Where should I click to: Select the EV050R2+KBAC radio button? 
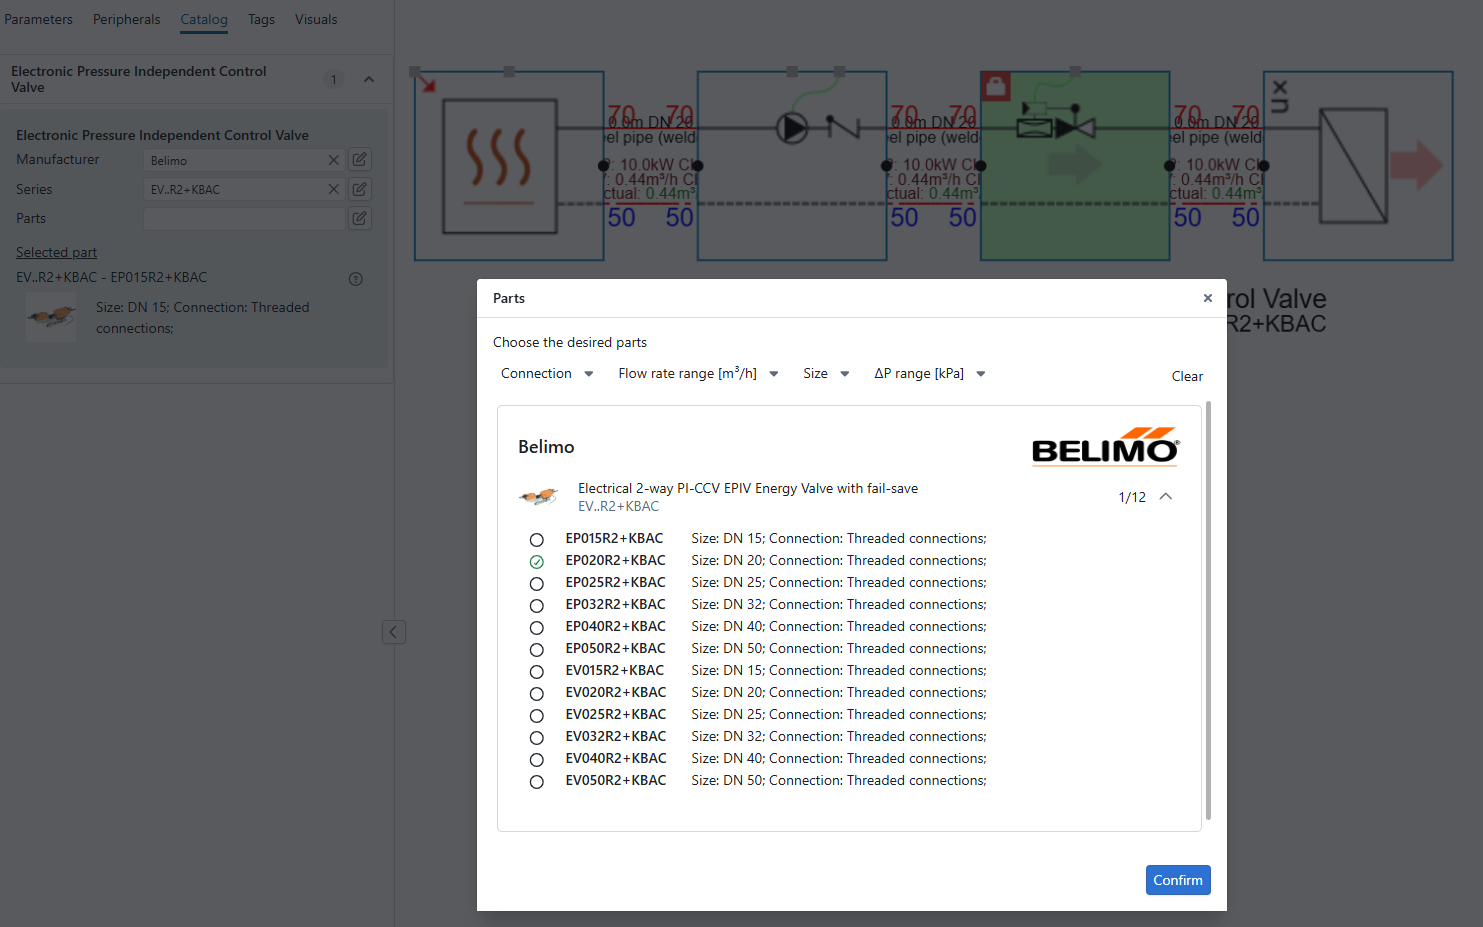pos(537,782)
